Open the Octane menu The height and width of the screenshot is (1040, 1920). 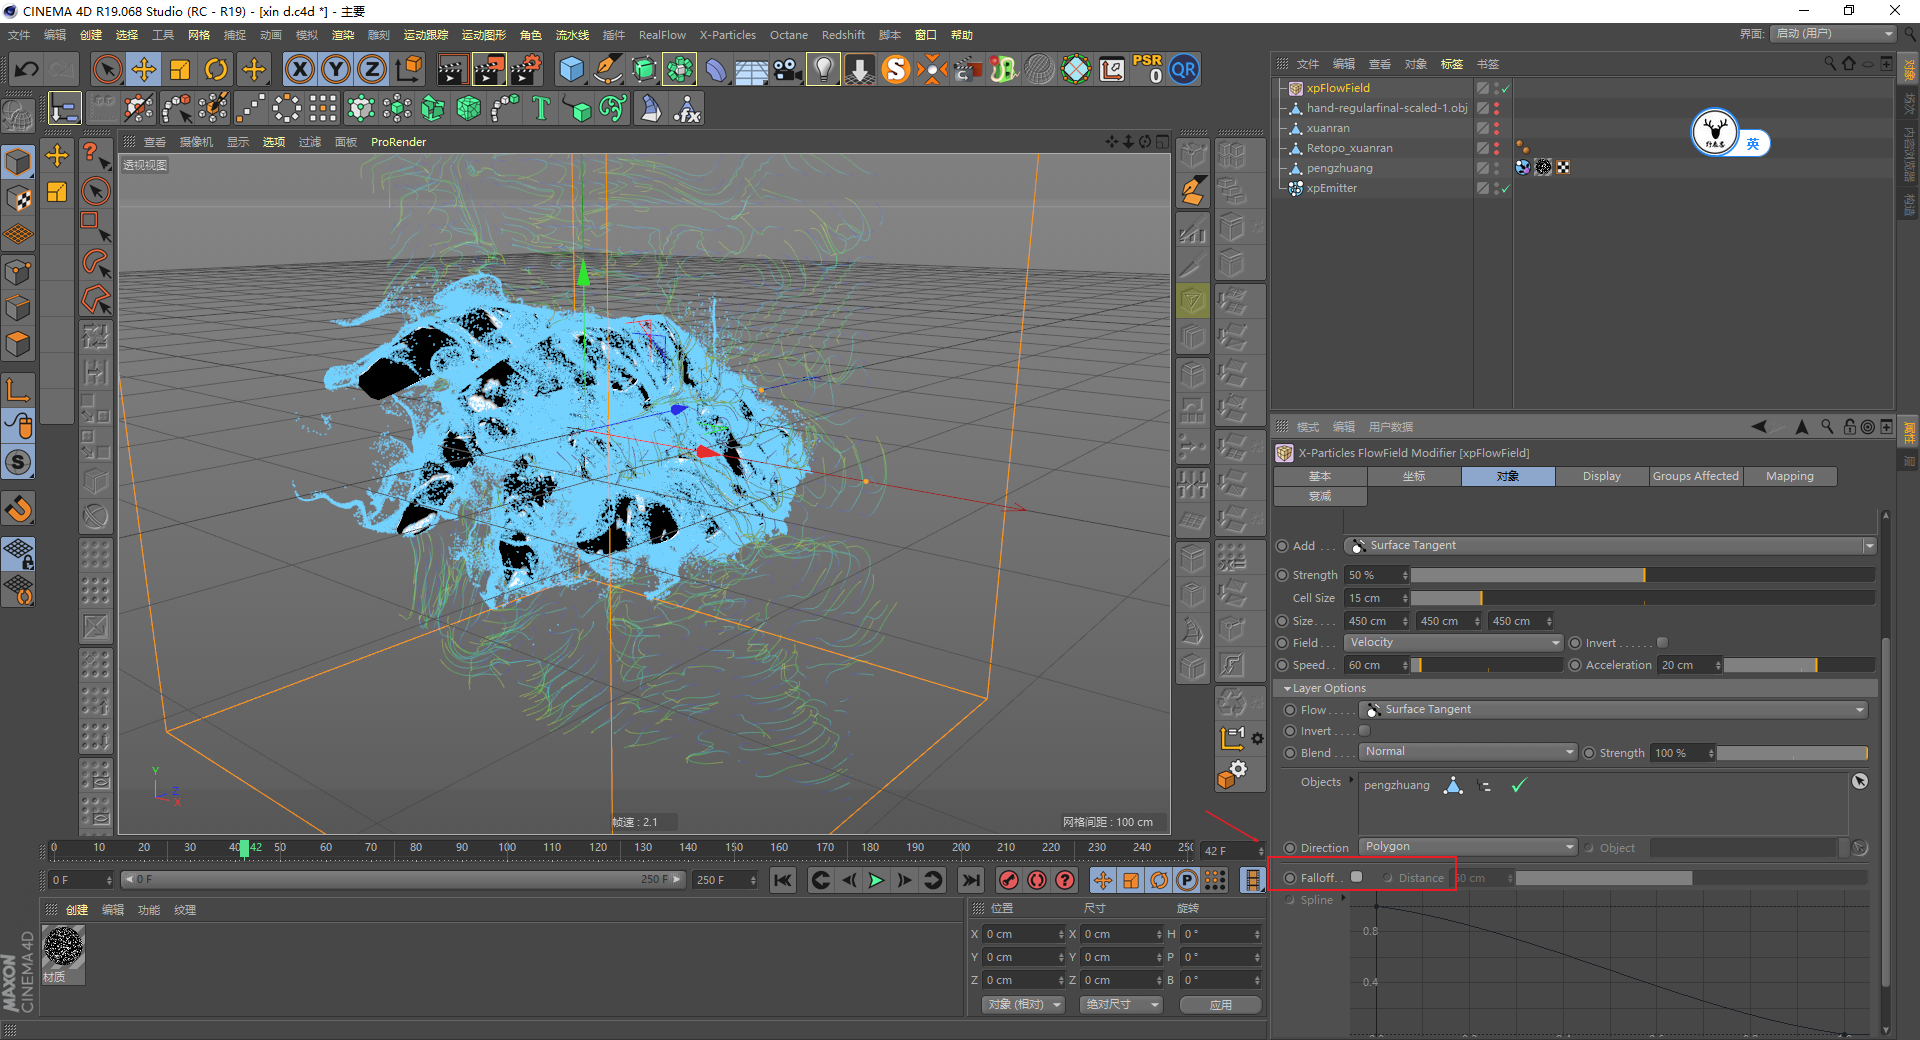click(788, 35)
